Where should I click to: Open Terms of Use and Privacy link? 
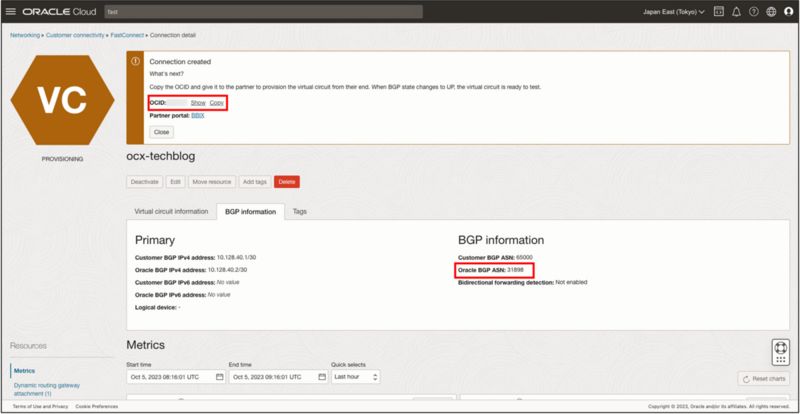40,406
